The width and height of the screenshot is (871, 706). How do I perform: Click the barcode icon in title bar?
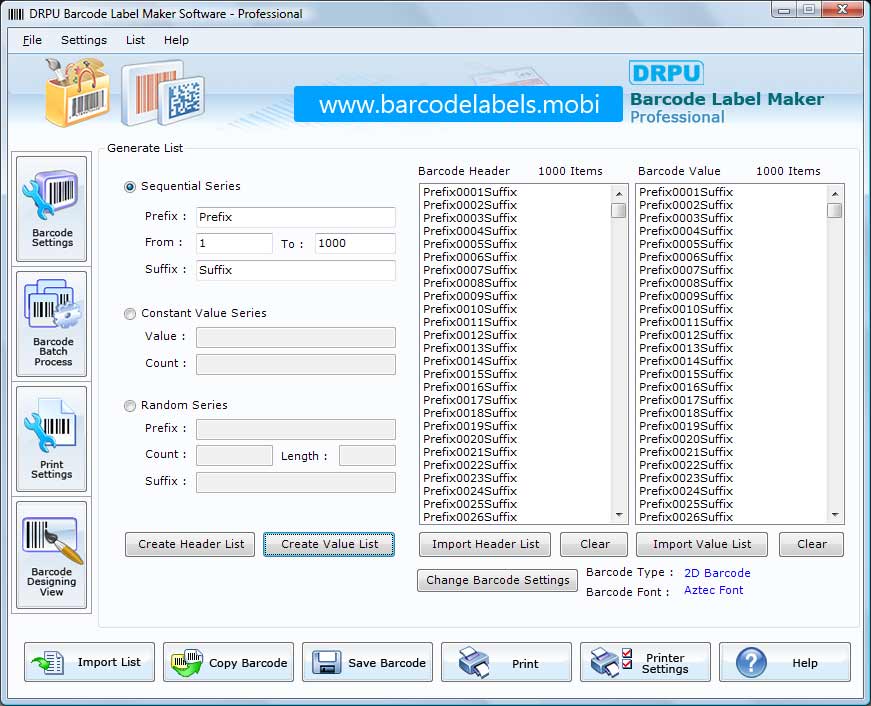[16, 14]
